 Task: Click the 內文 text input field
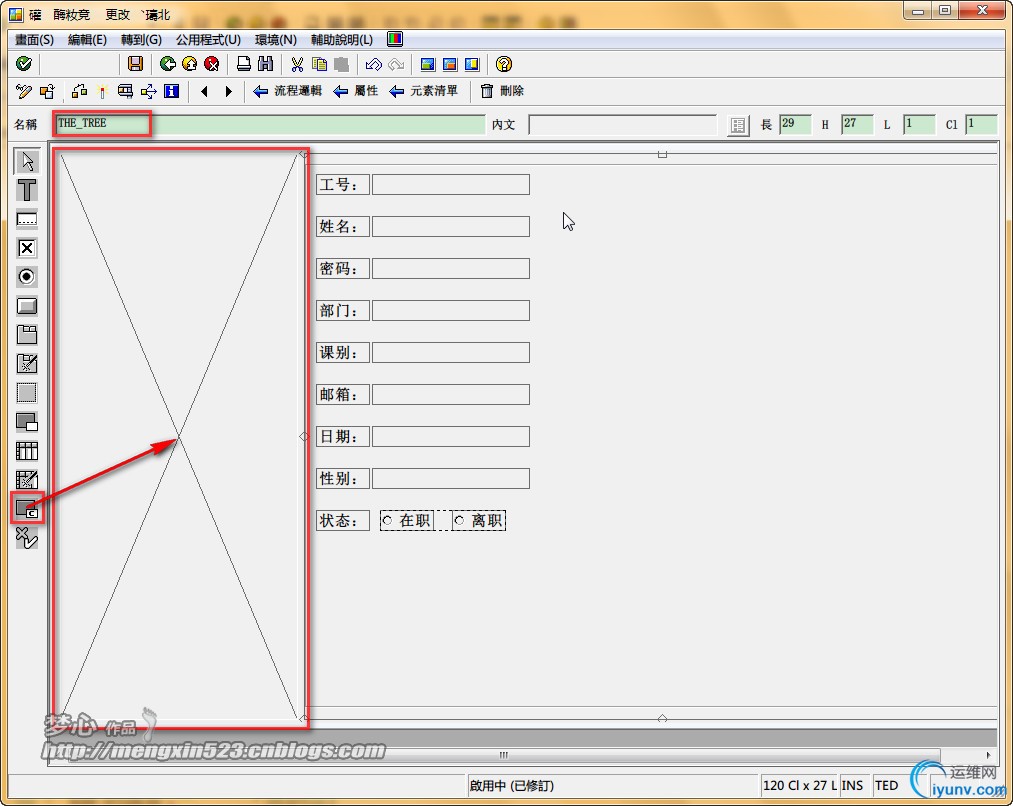(x=623, y=124)
